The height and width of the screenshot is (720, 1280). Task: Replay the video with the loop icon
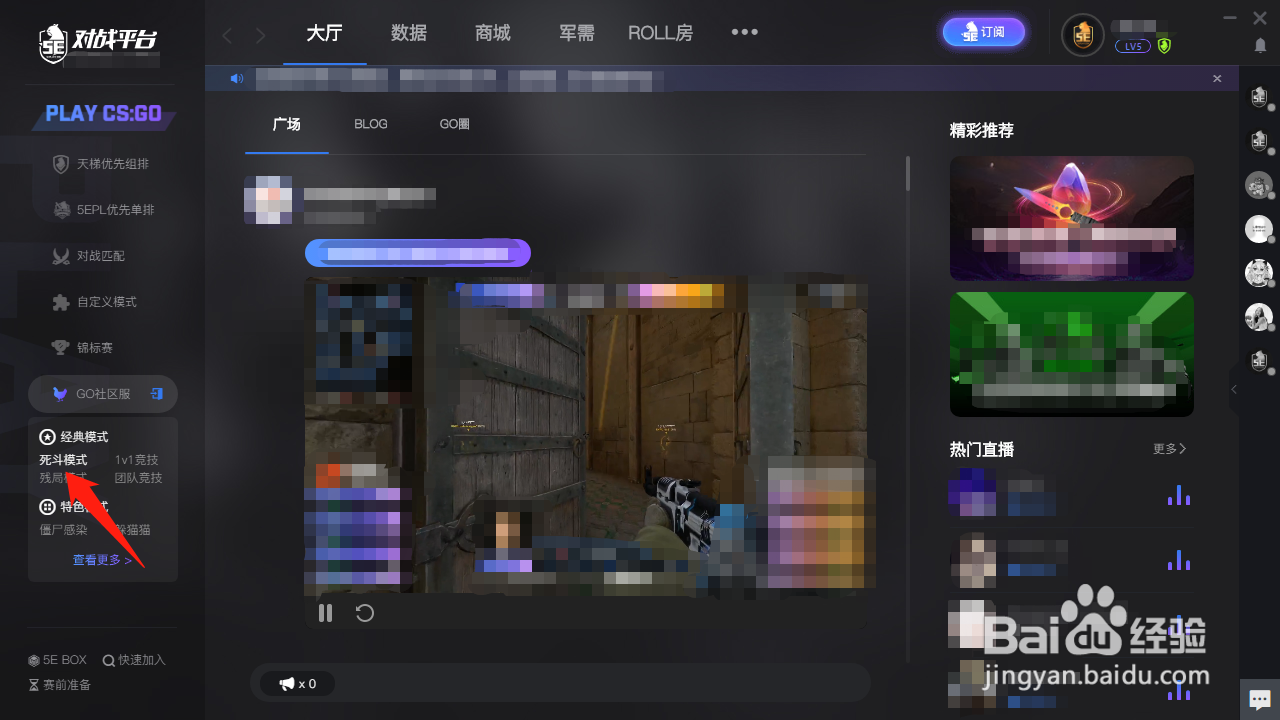(x=365, y=613)
